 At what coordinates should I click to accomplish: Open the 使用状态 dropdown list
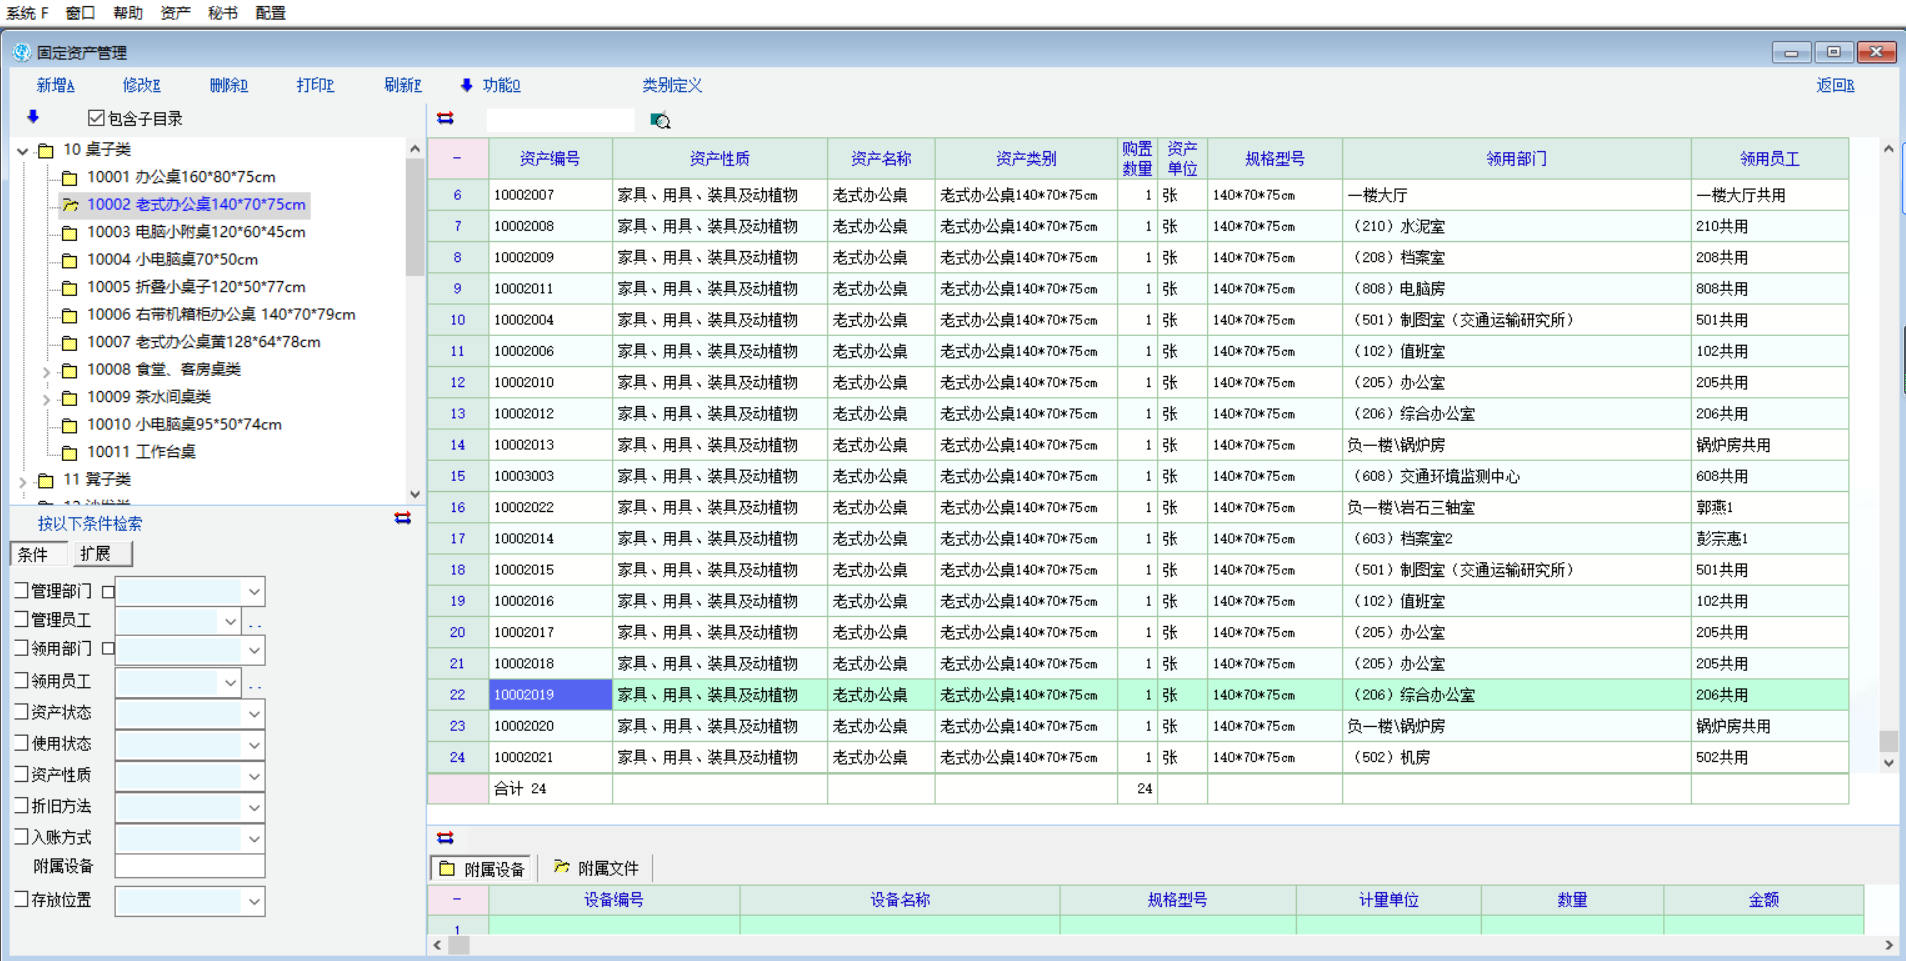tap(254, 745)
